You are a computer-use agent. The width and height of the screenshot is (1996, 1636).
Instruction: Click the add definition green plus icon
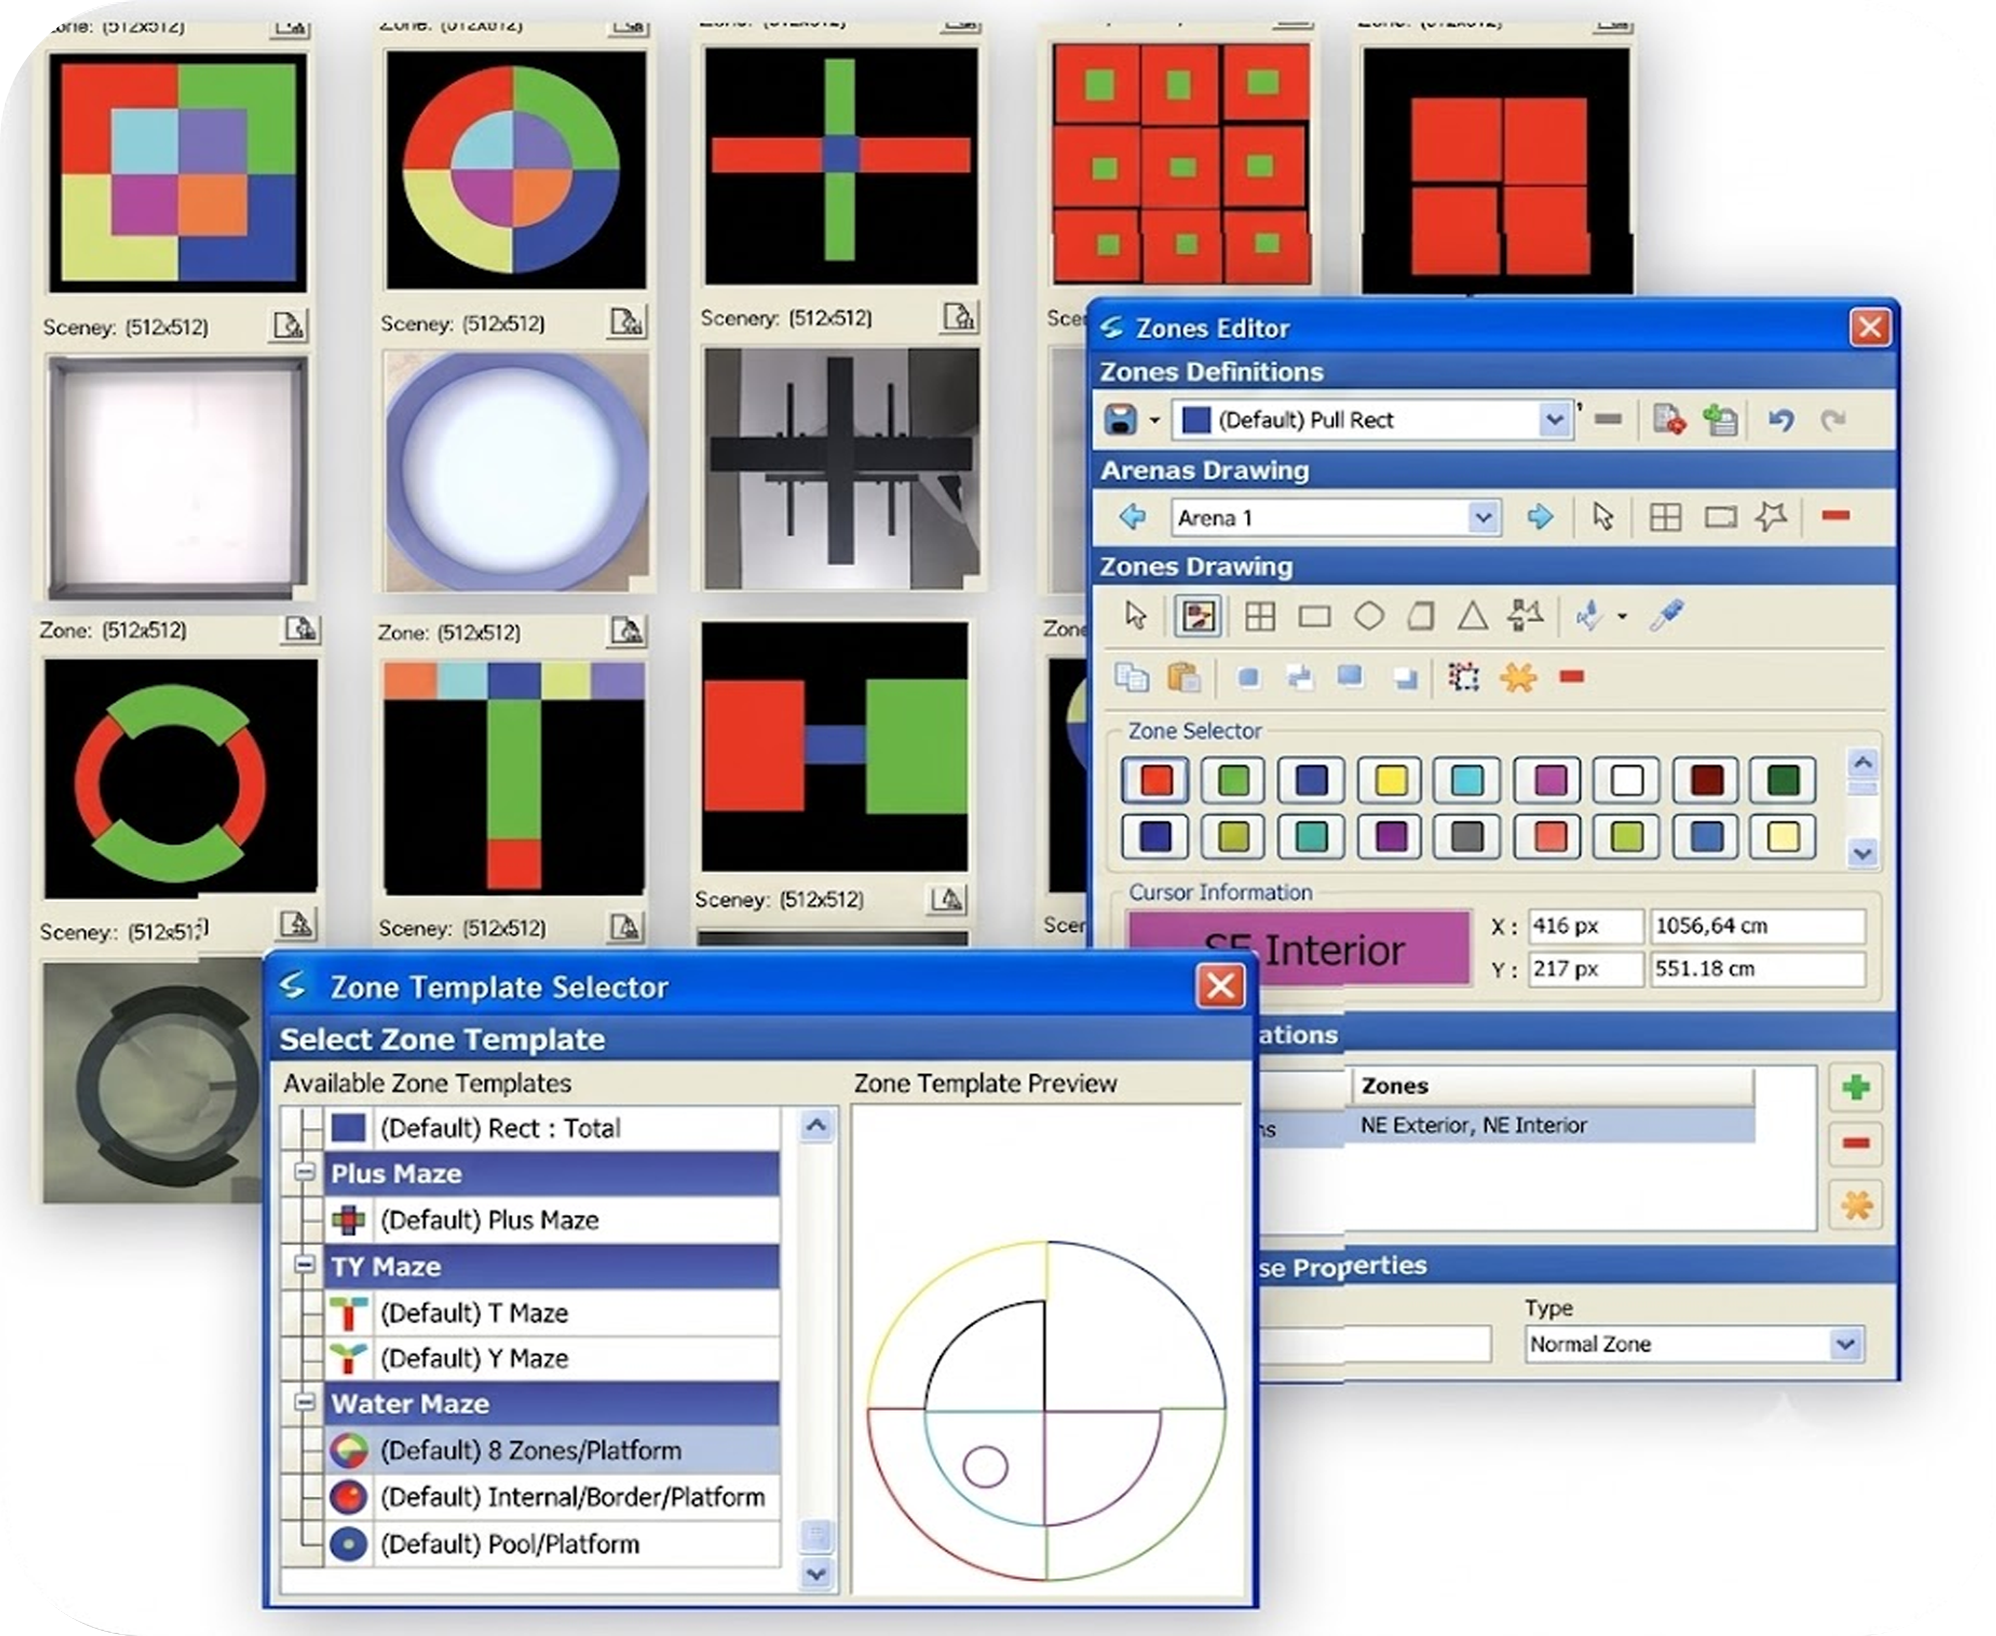click(x=1720, y=420)
